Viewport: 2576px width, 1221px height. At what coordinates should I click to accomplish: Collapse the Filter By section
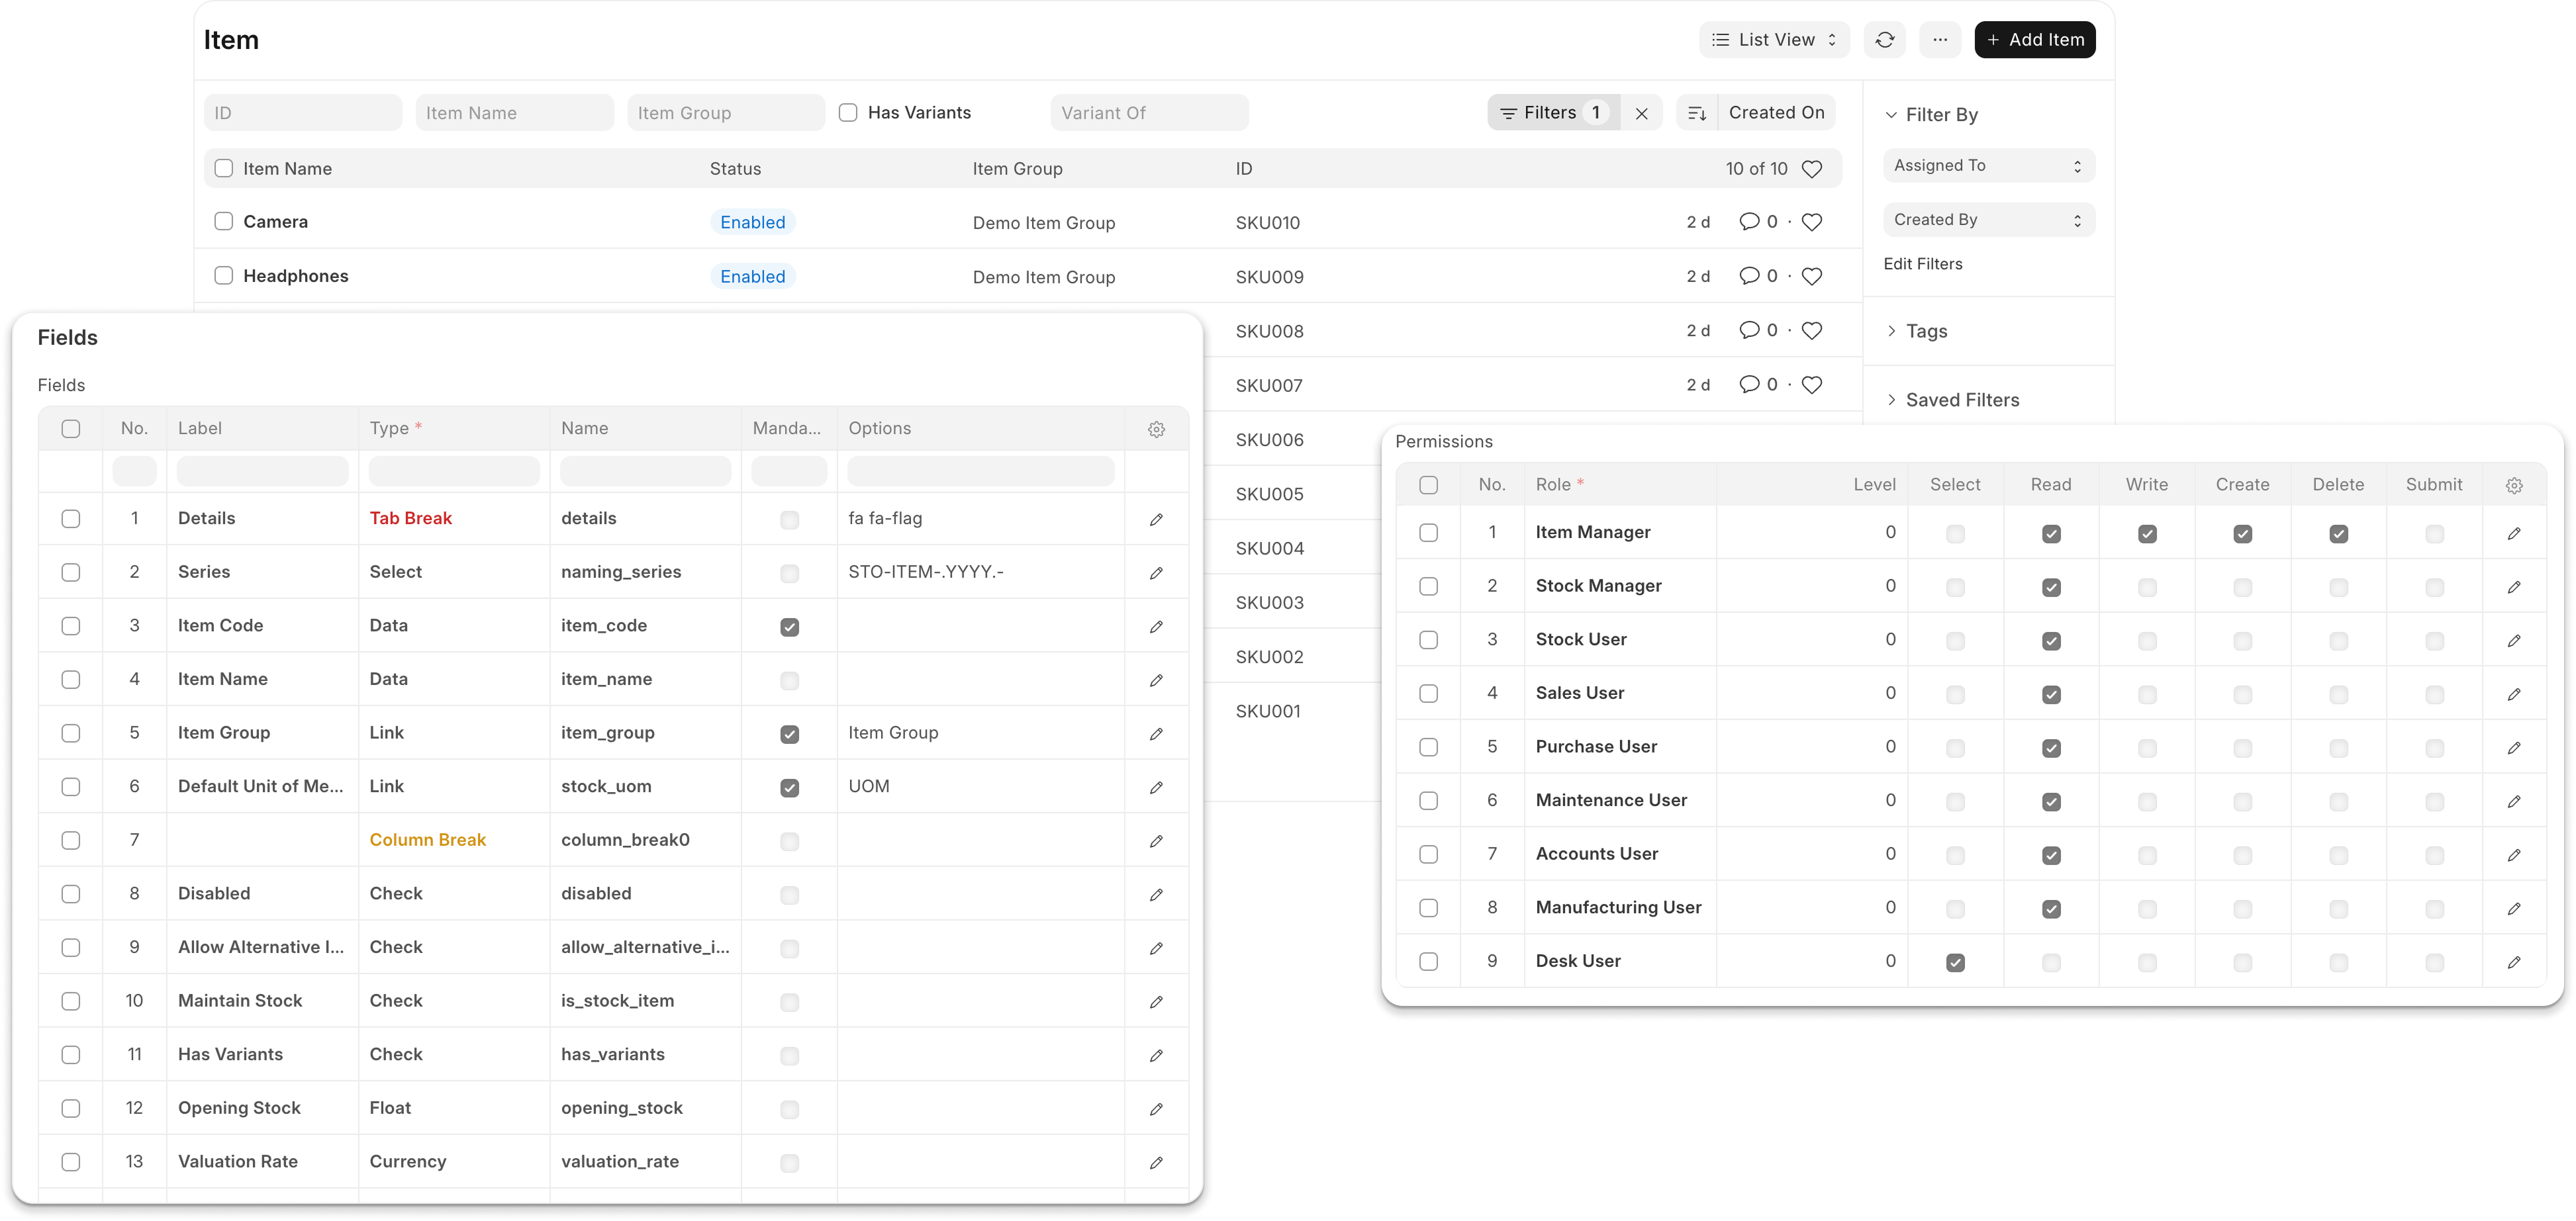[1931, 115]
